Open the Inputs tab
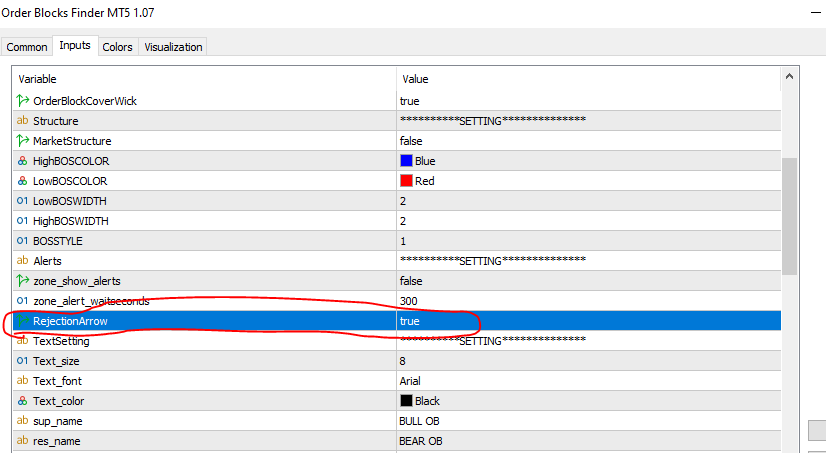Image resolution: width=826 pixels, height=453 pixels. pos(75,45)
